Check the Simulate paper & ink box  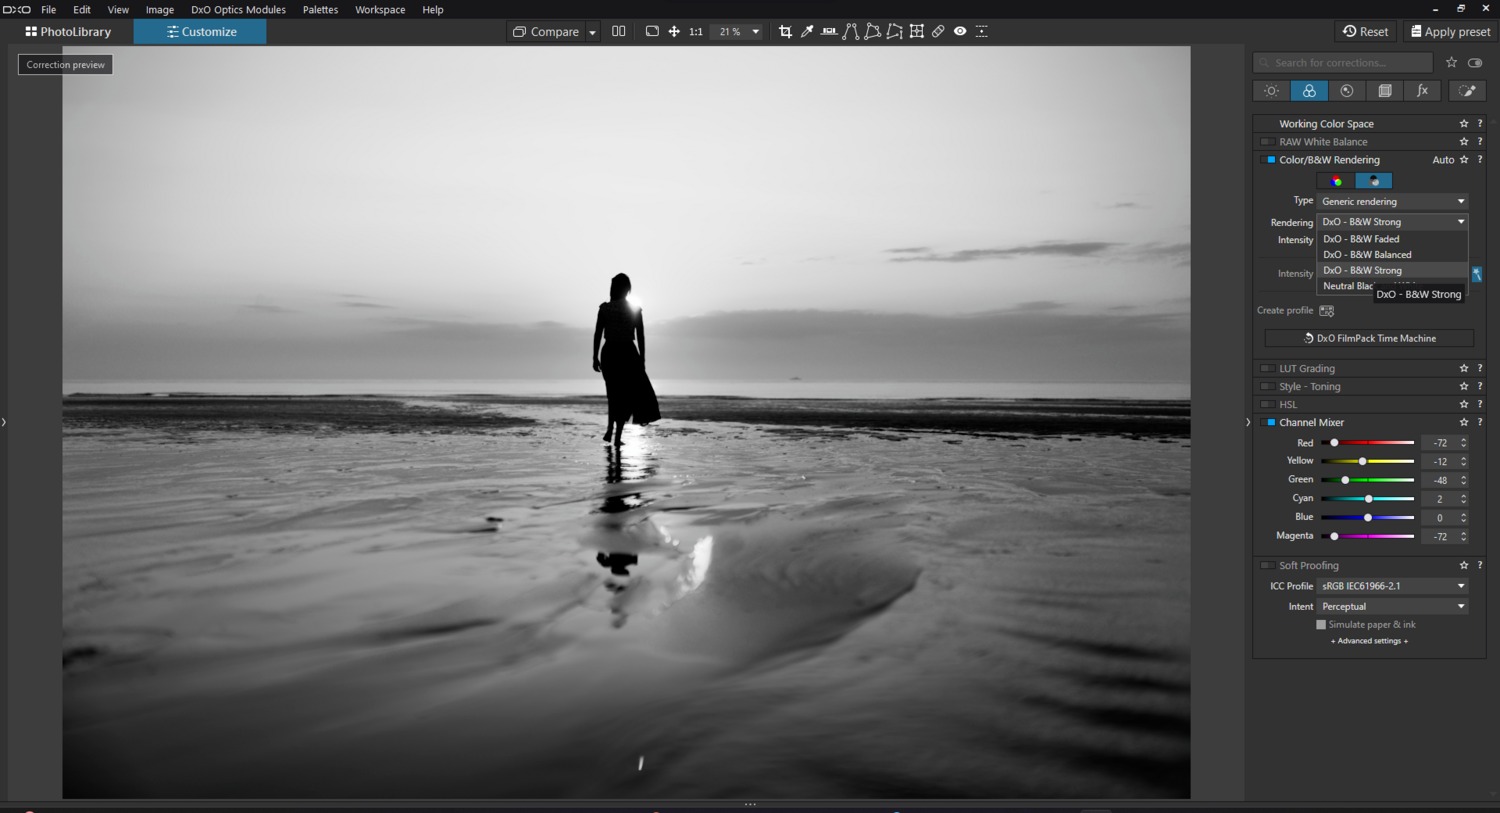tap(1321, 625)
